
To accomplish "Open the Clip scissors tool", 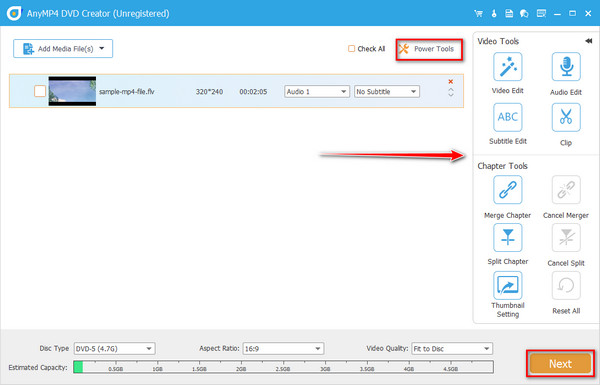I will (x=566, y=117).
